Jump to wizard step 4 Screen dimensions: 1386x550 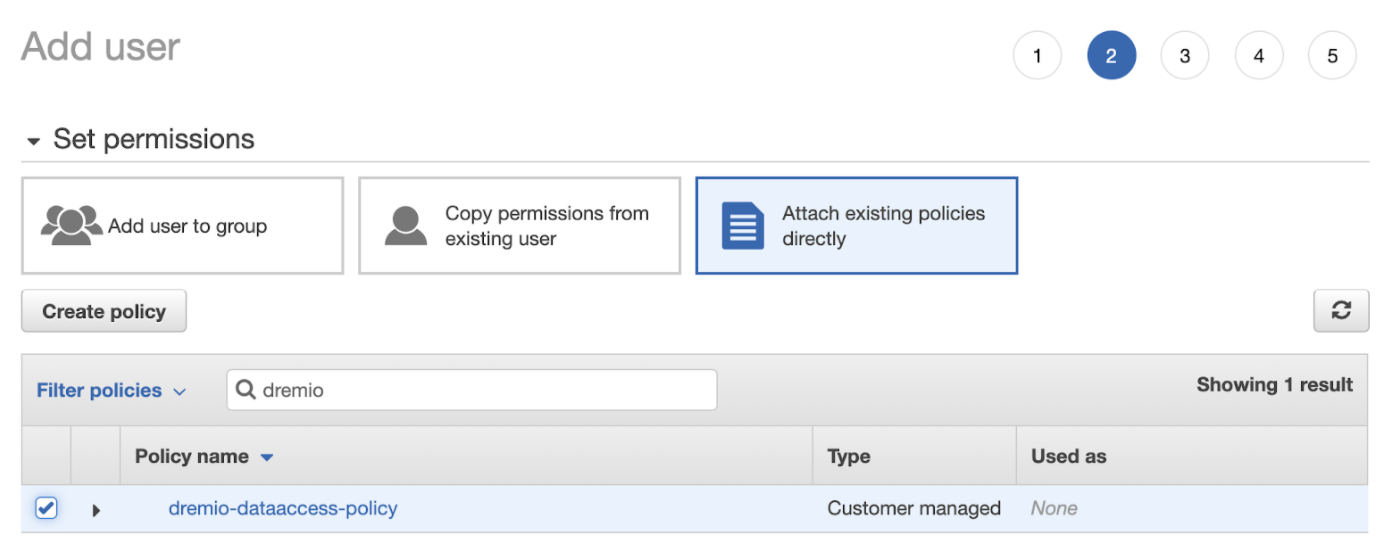coord(1258,56)
